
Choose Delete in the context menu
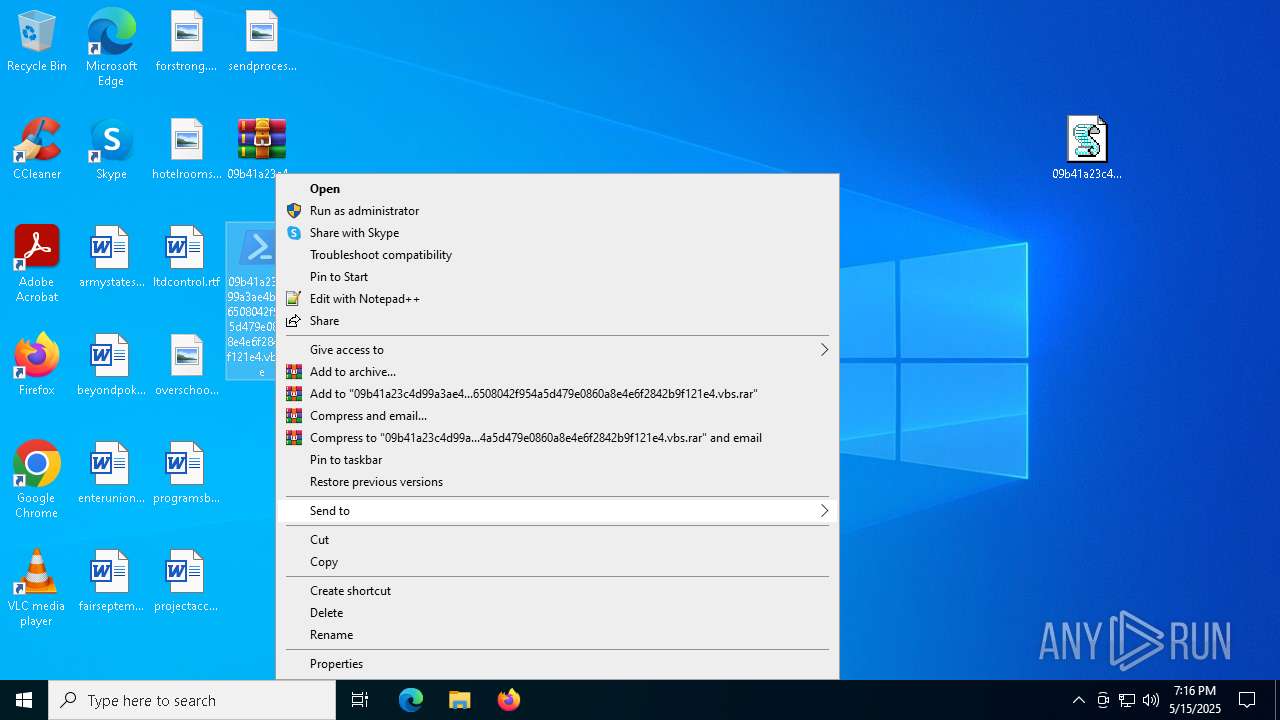(x=557, y=613)
